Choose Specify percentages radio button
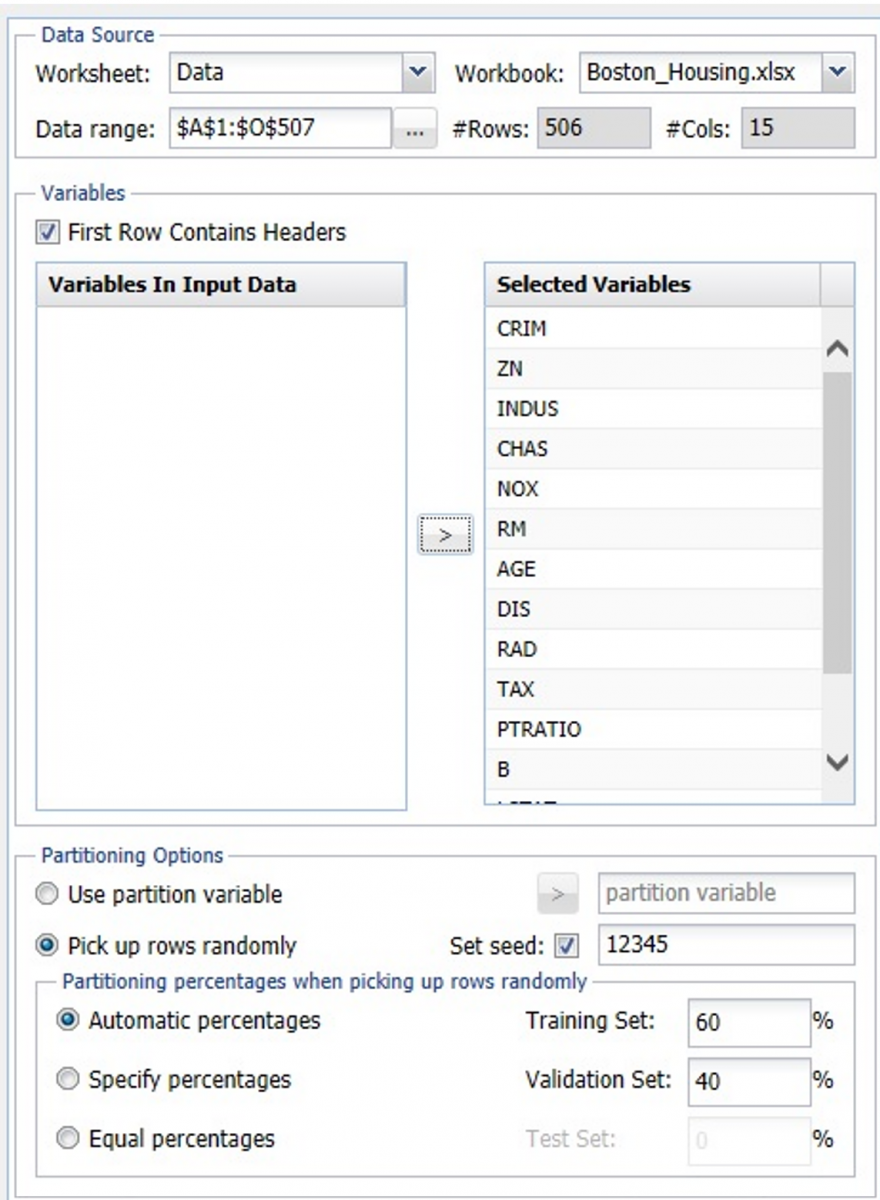Screen dimensions: 880x1200 pyautogui.click(x=69, y=1079)
